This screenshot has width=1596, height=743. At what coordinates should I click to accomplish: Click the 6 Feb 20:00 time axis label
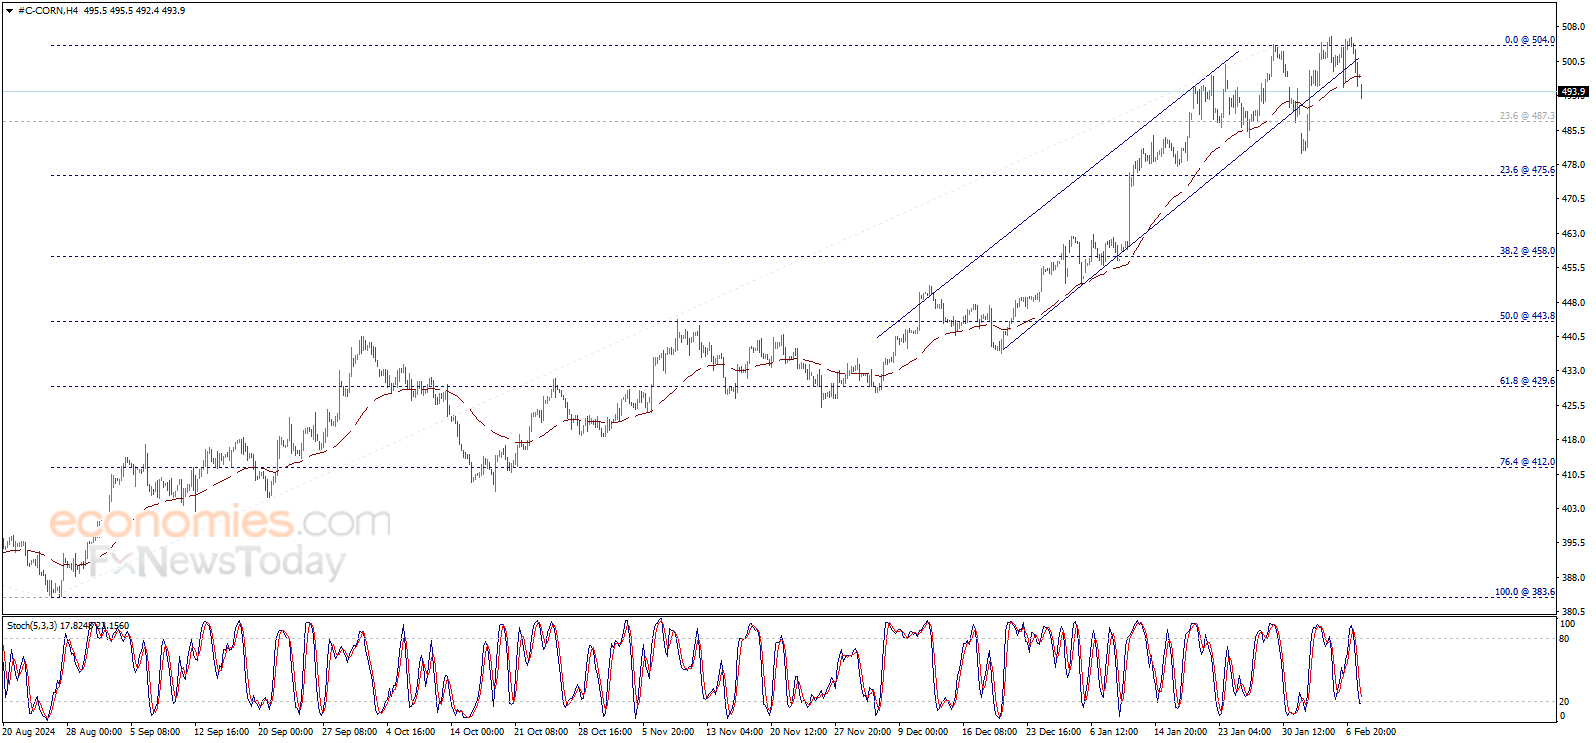click(x=1370, y=732)
